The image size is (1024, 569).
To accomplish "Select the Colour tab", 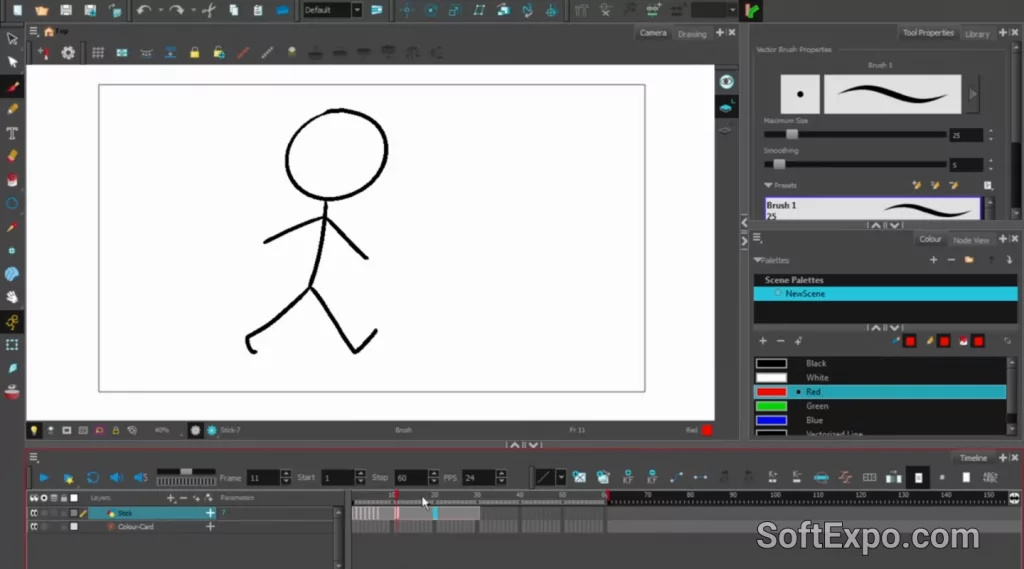I will (x=930, y=239).
